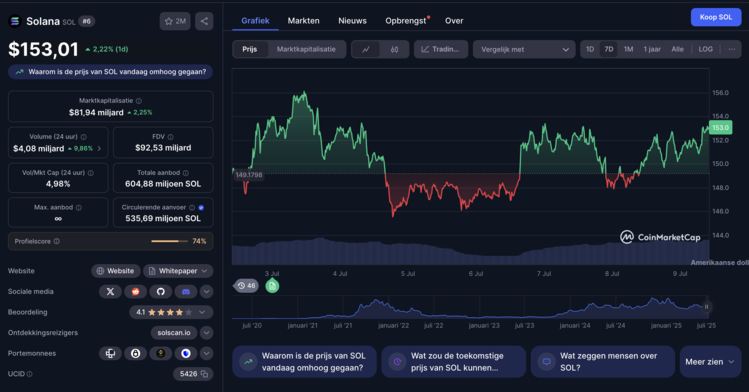Click Vol/Mkt Cap info icon
Screen dimensions: 749x392
pos(91,173)
